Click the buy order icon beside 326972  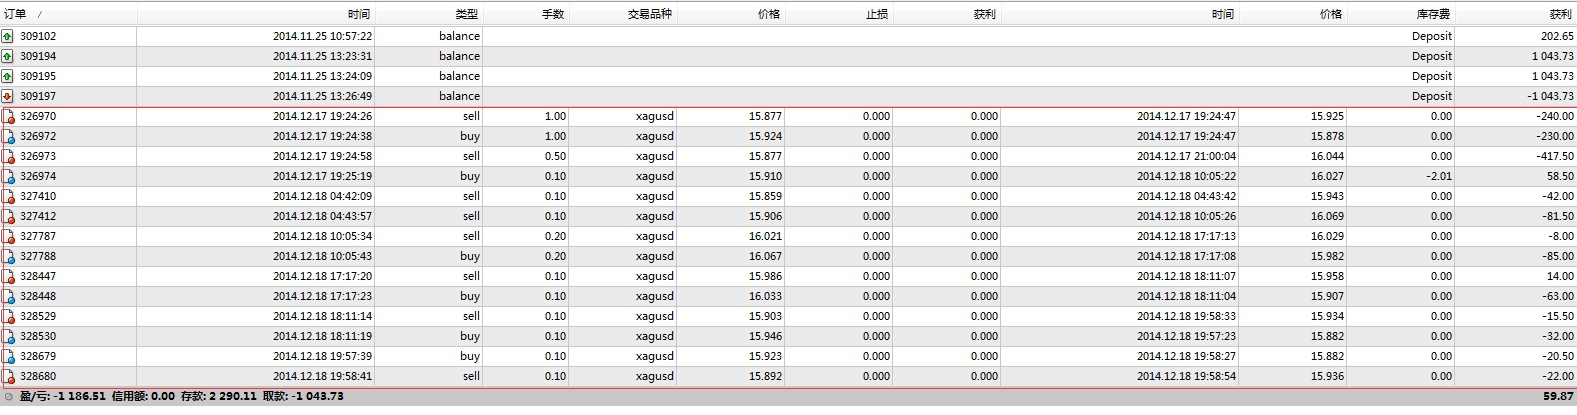tap(8, 136)
